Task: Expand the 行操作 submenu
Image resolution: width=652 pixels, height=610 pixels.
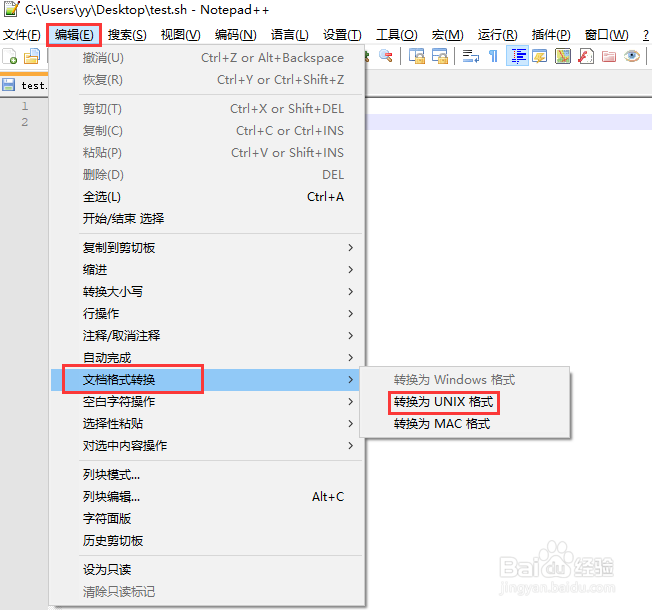Action: pos(208,314)
